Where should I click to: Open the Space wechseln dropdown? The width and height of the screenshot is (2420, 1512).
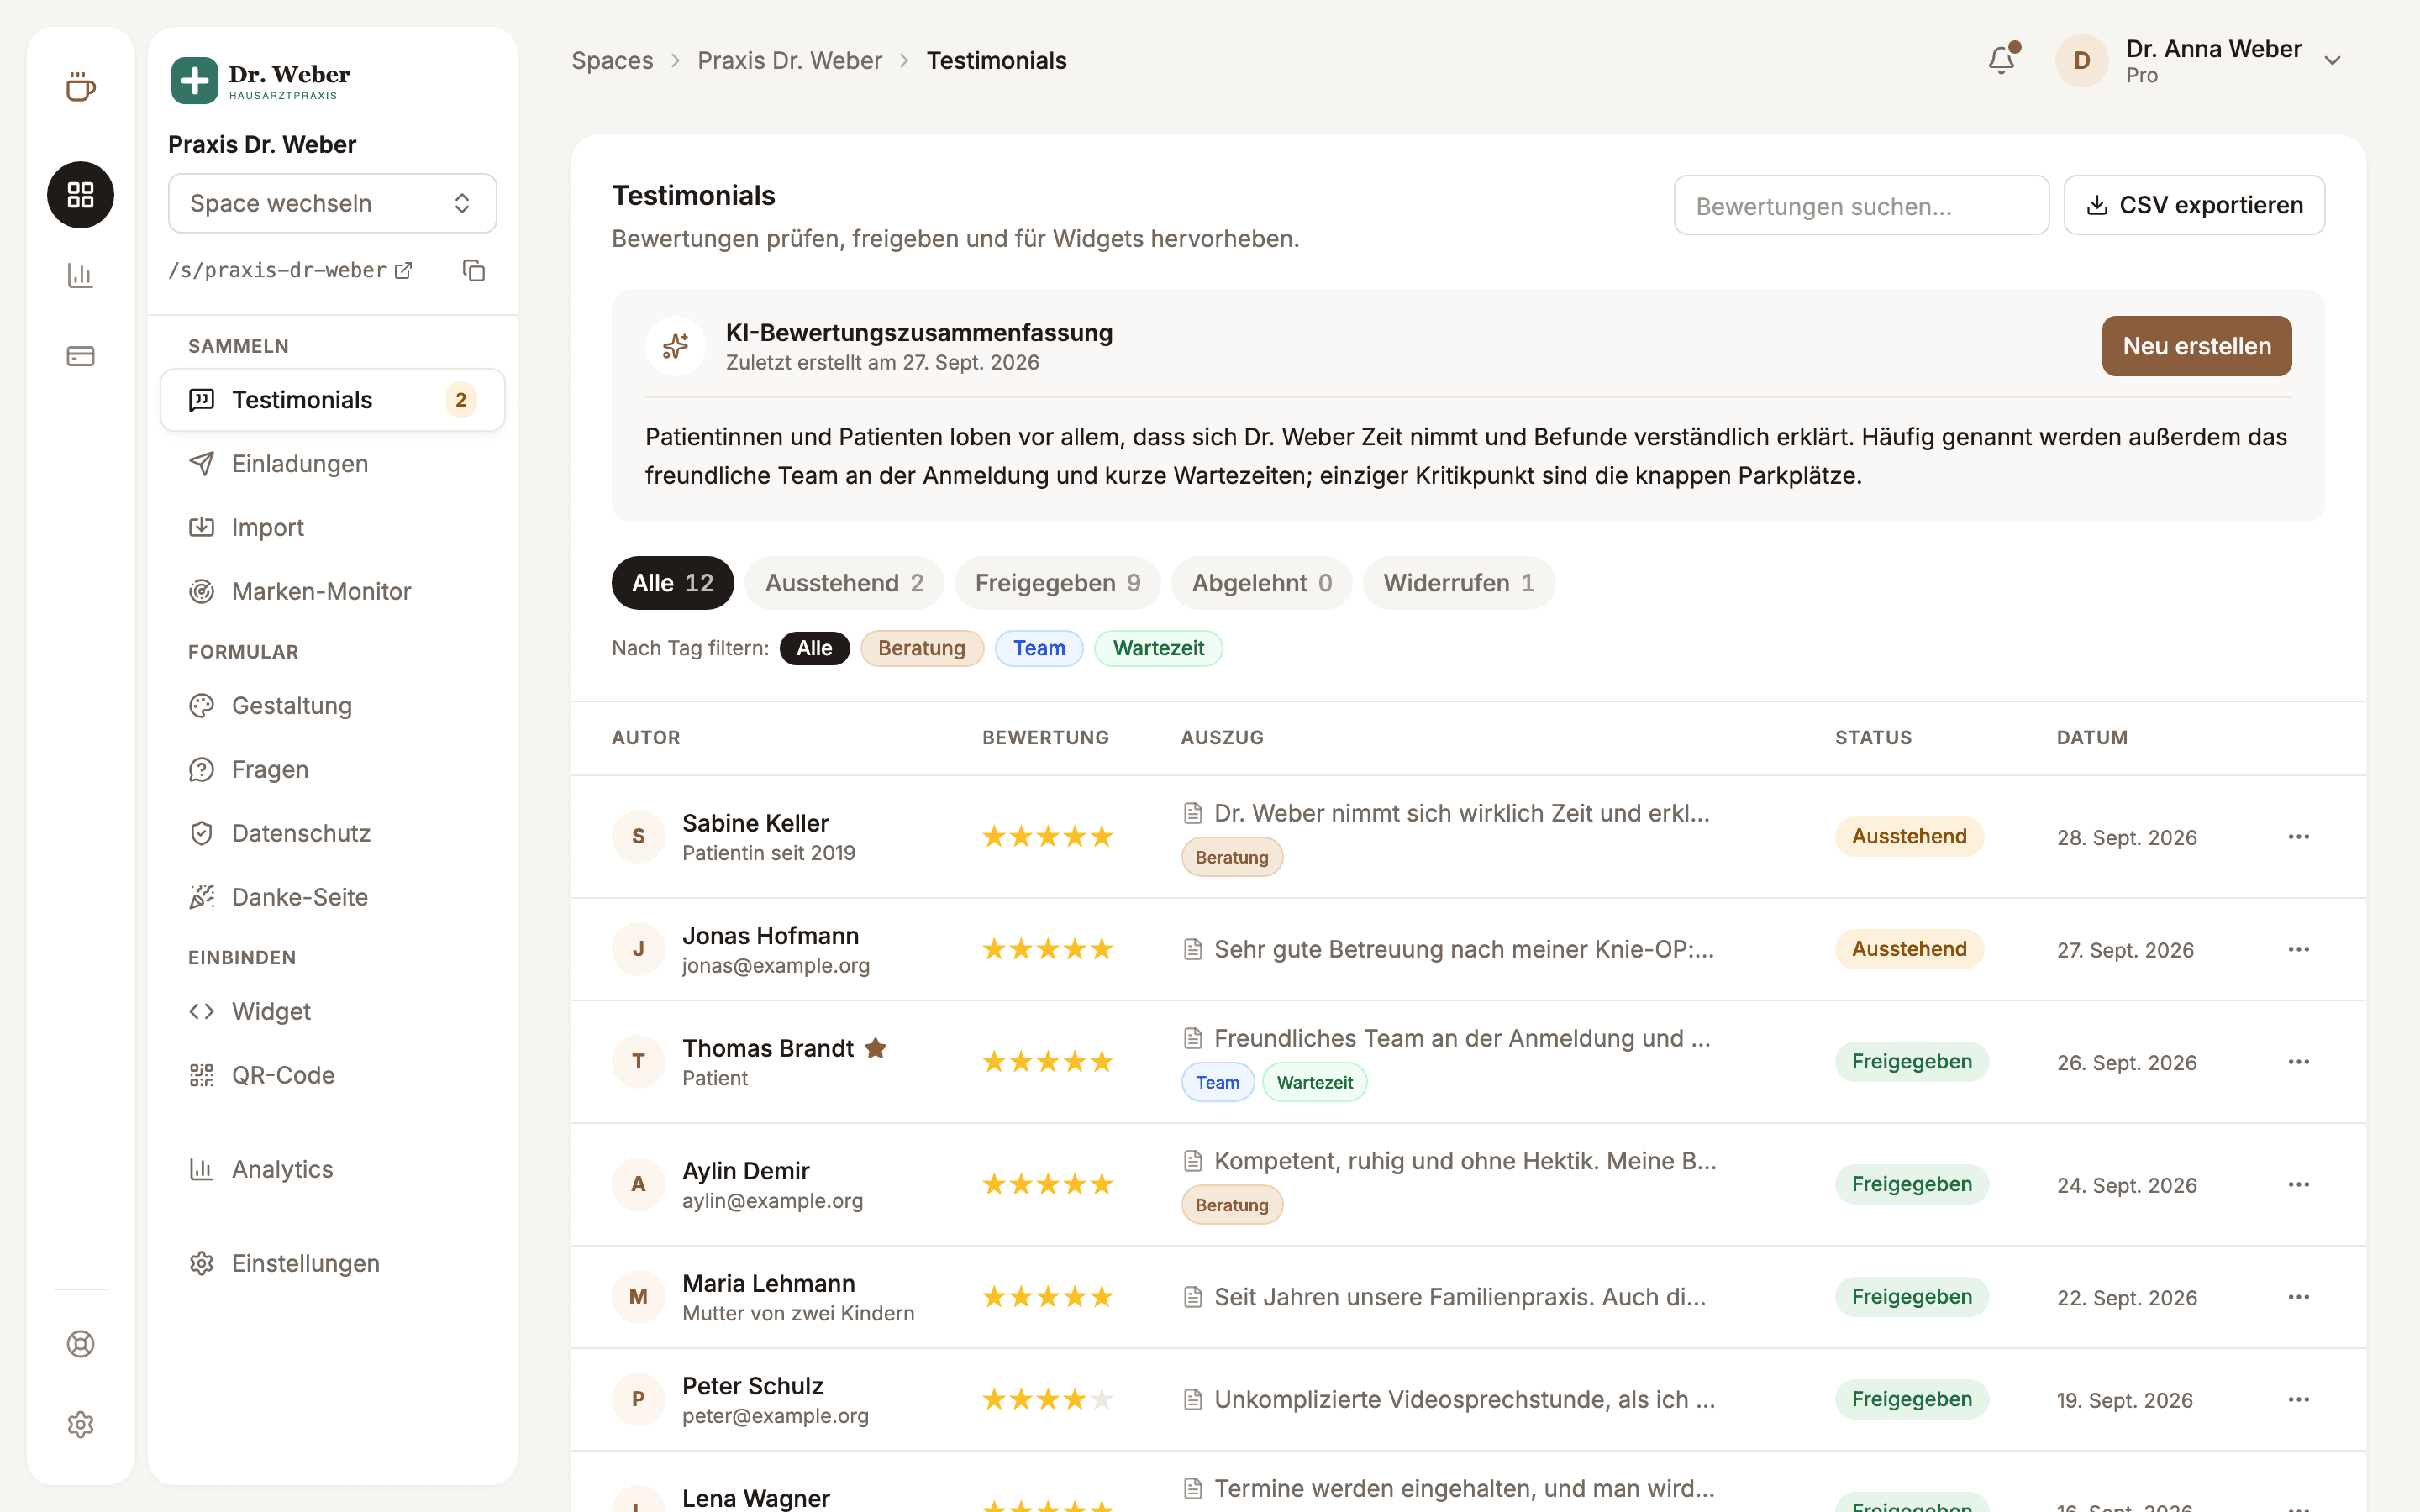click(332, 203)
